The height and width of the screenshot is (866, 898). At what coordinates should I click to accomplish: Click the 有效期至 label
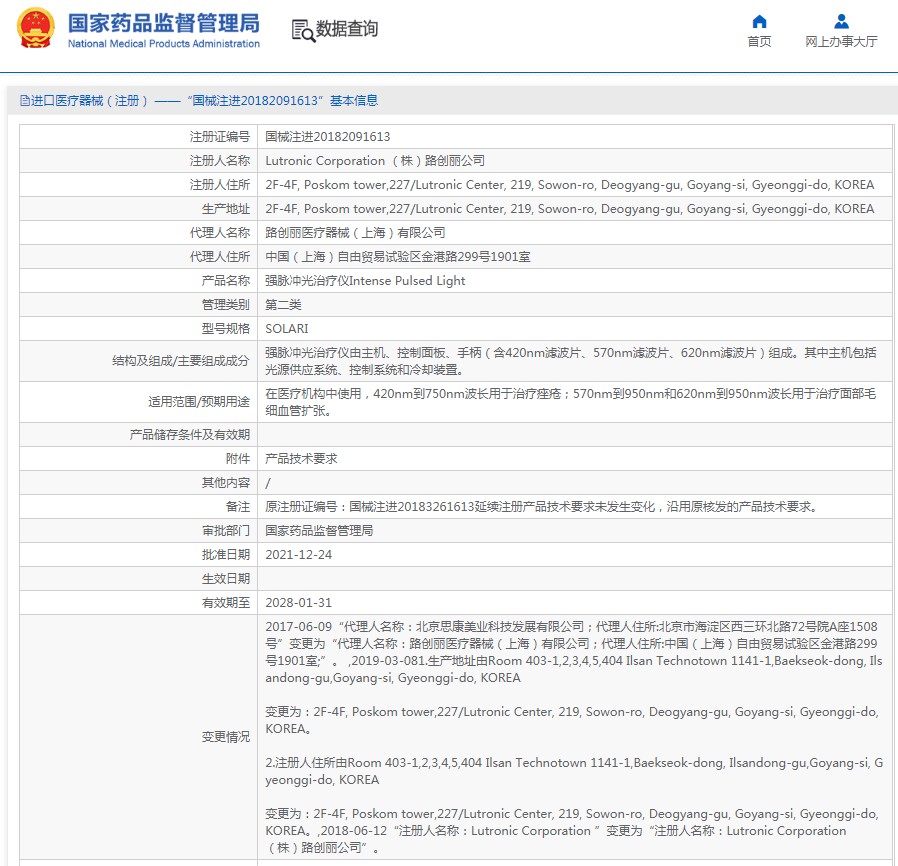point(226,604)
